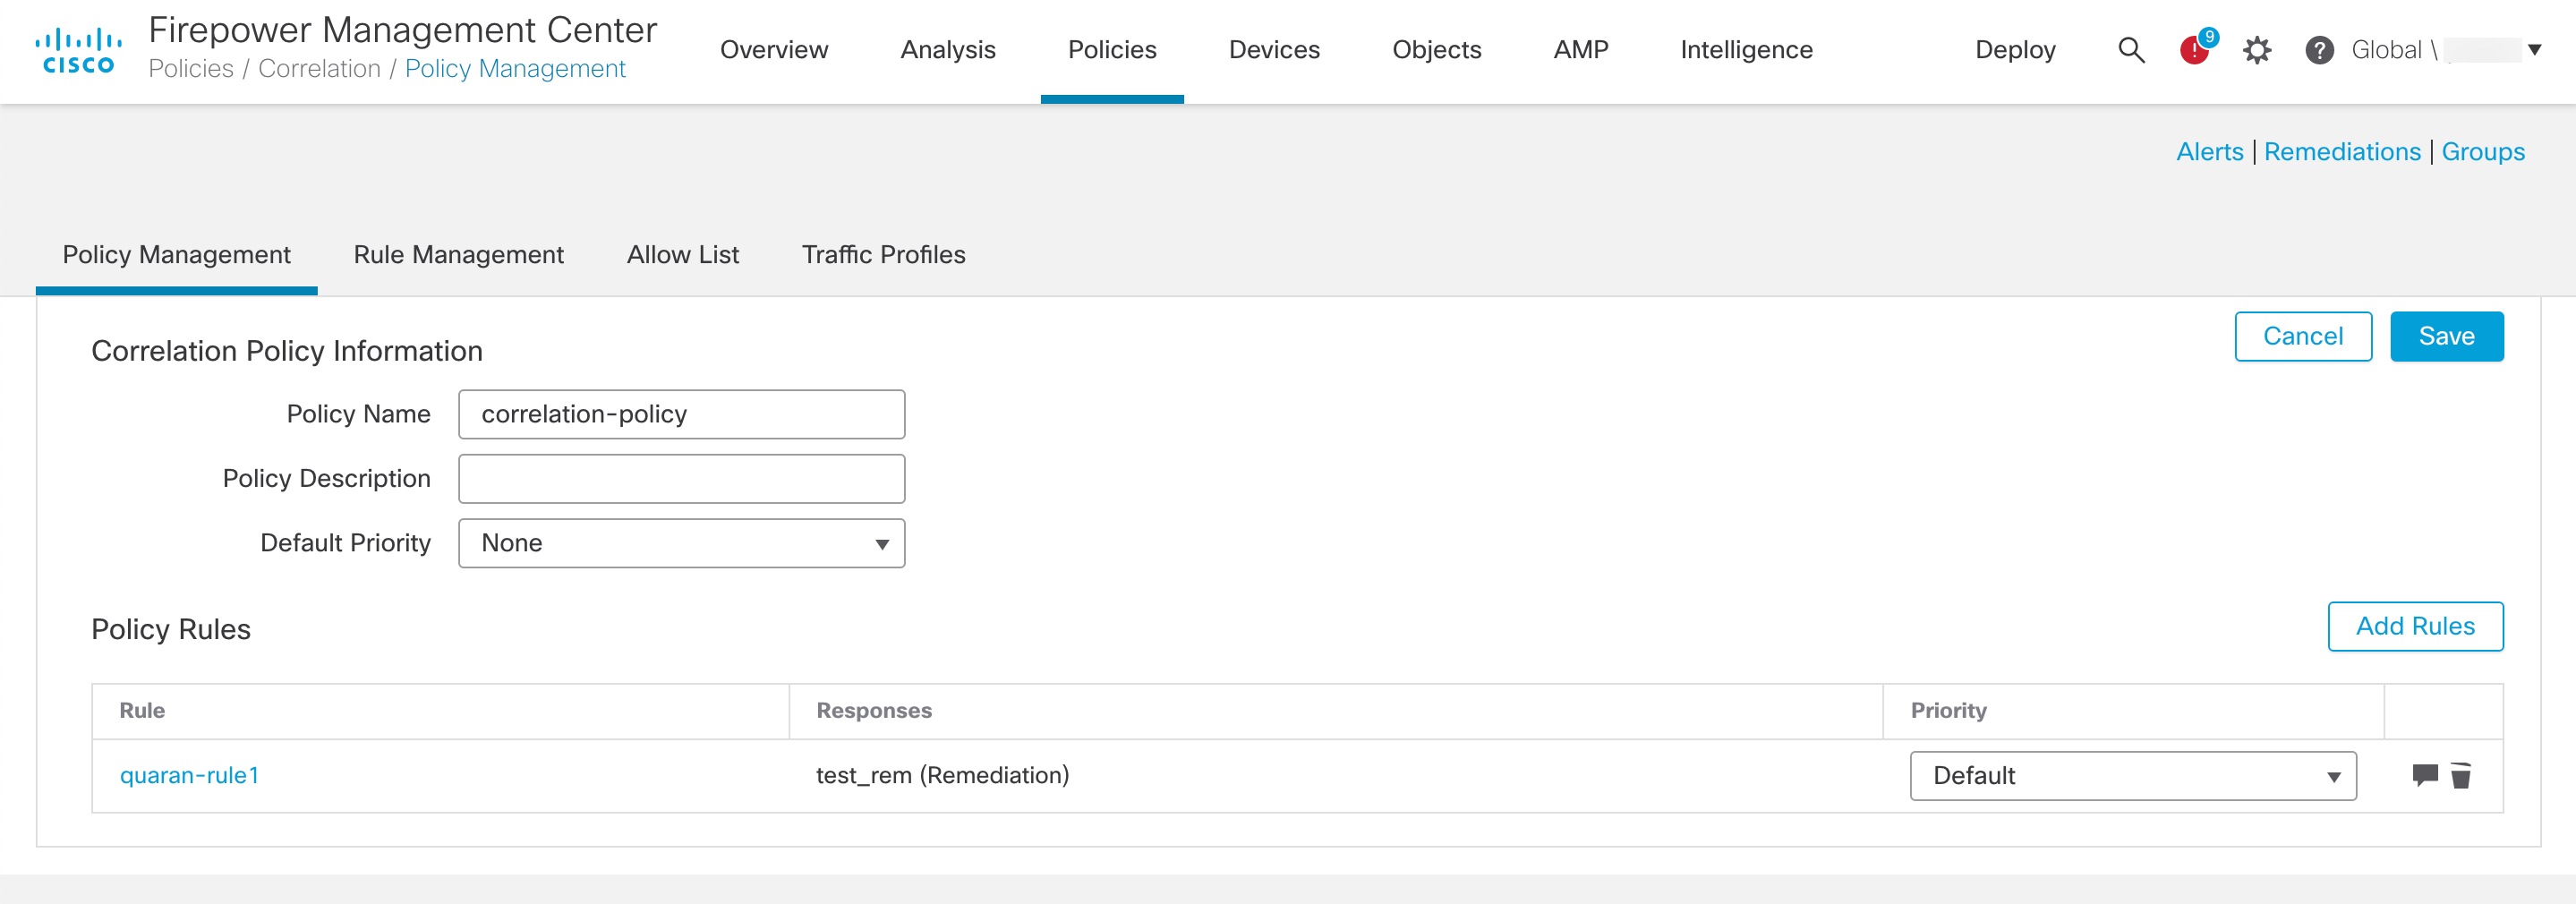This screenshot has height=904, width=2576.
Task: Save the correlation policy
Action: click(x=2446, y=336)
